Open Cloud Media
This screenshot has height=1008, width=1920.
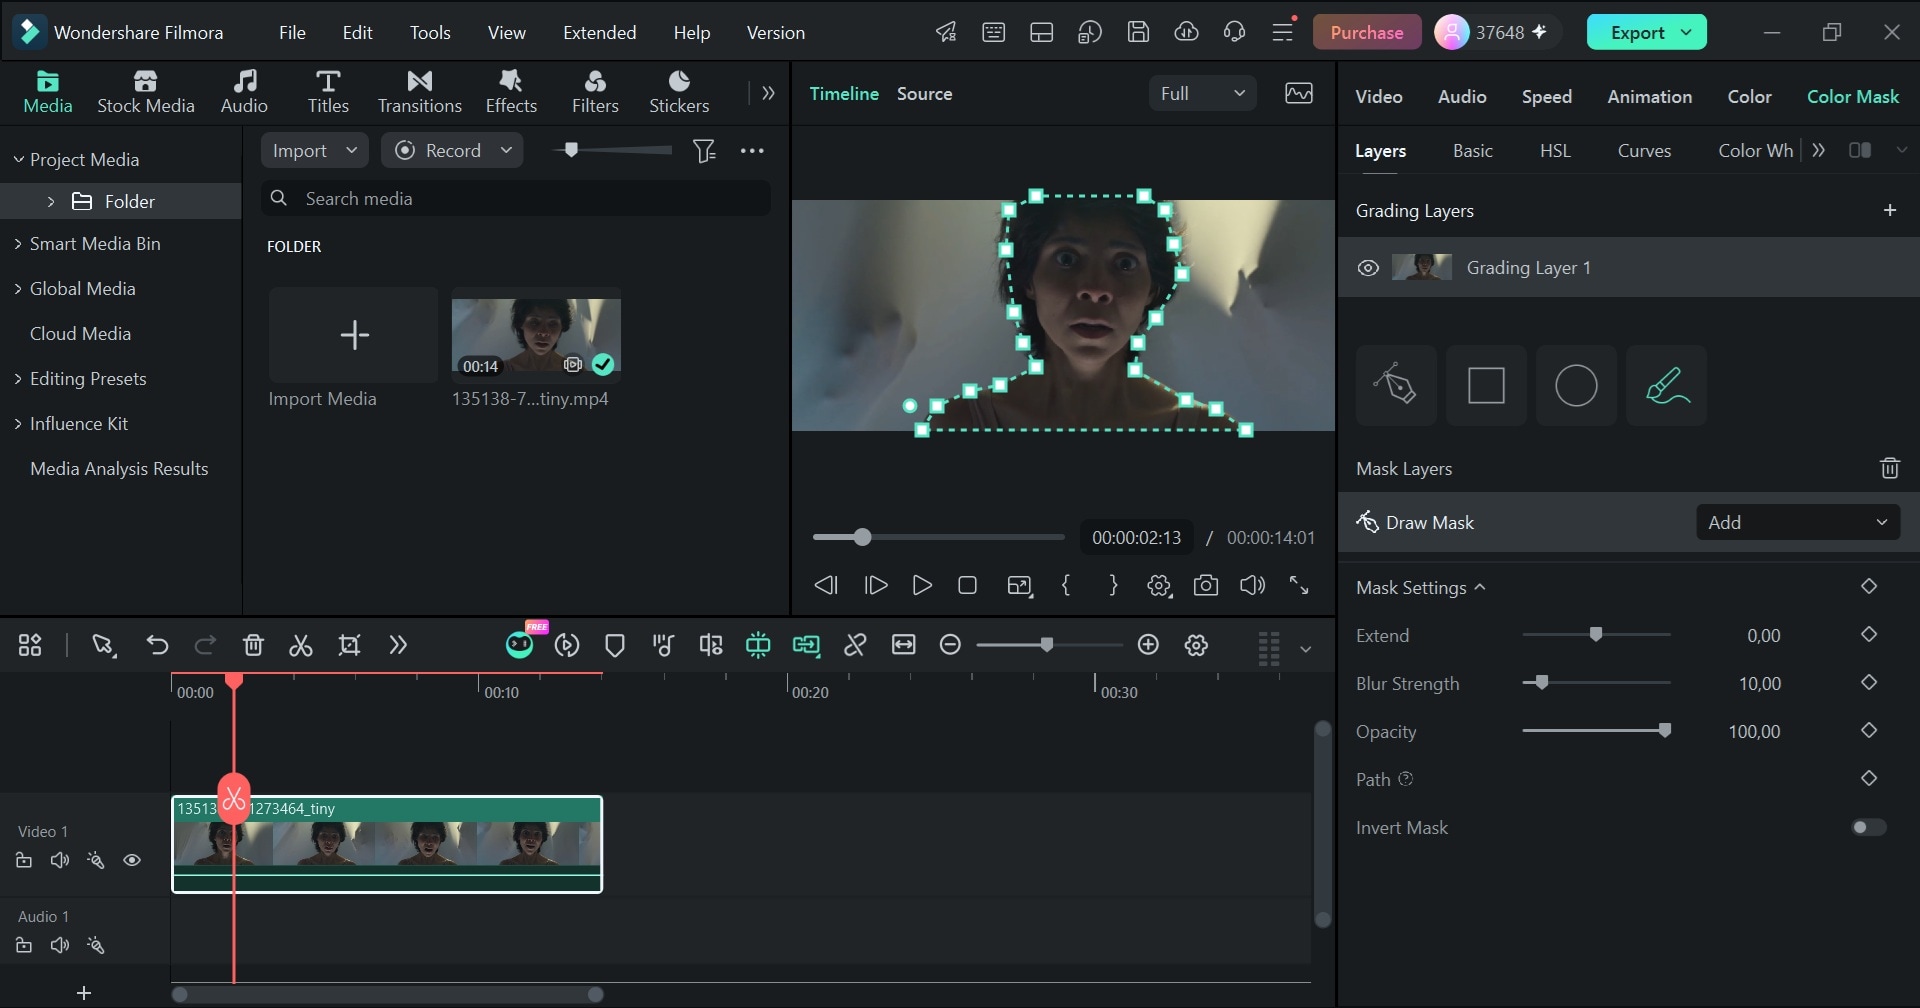pyautogui.click(x=80, y=334)
